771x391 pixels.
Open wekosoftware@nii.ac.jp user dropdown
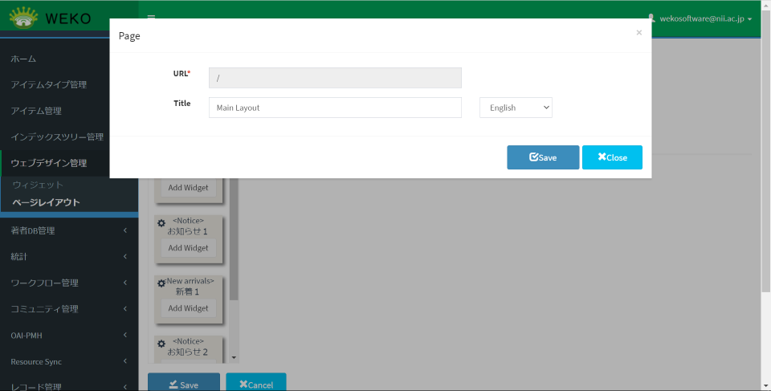click(x=706, y=19)
